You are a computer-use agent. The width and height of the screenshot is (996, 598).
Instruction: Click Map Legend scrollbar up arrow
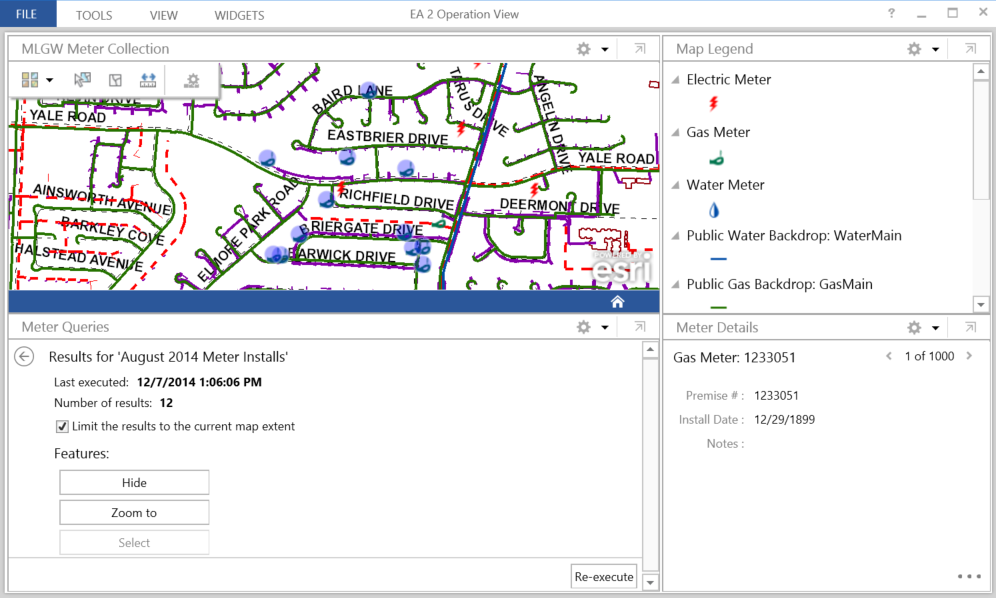click(x=980, y=71)
